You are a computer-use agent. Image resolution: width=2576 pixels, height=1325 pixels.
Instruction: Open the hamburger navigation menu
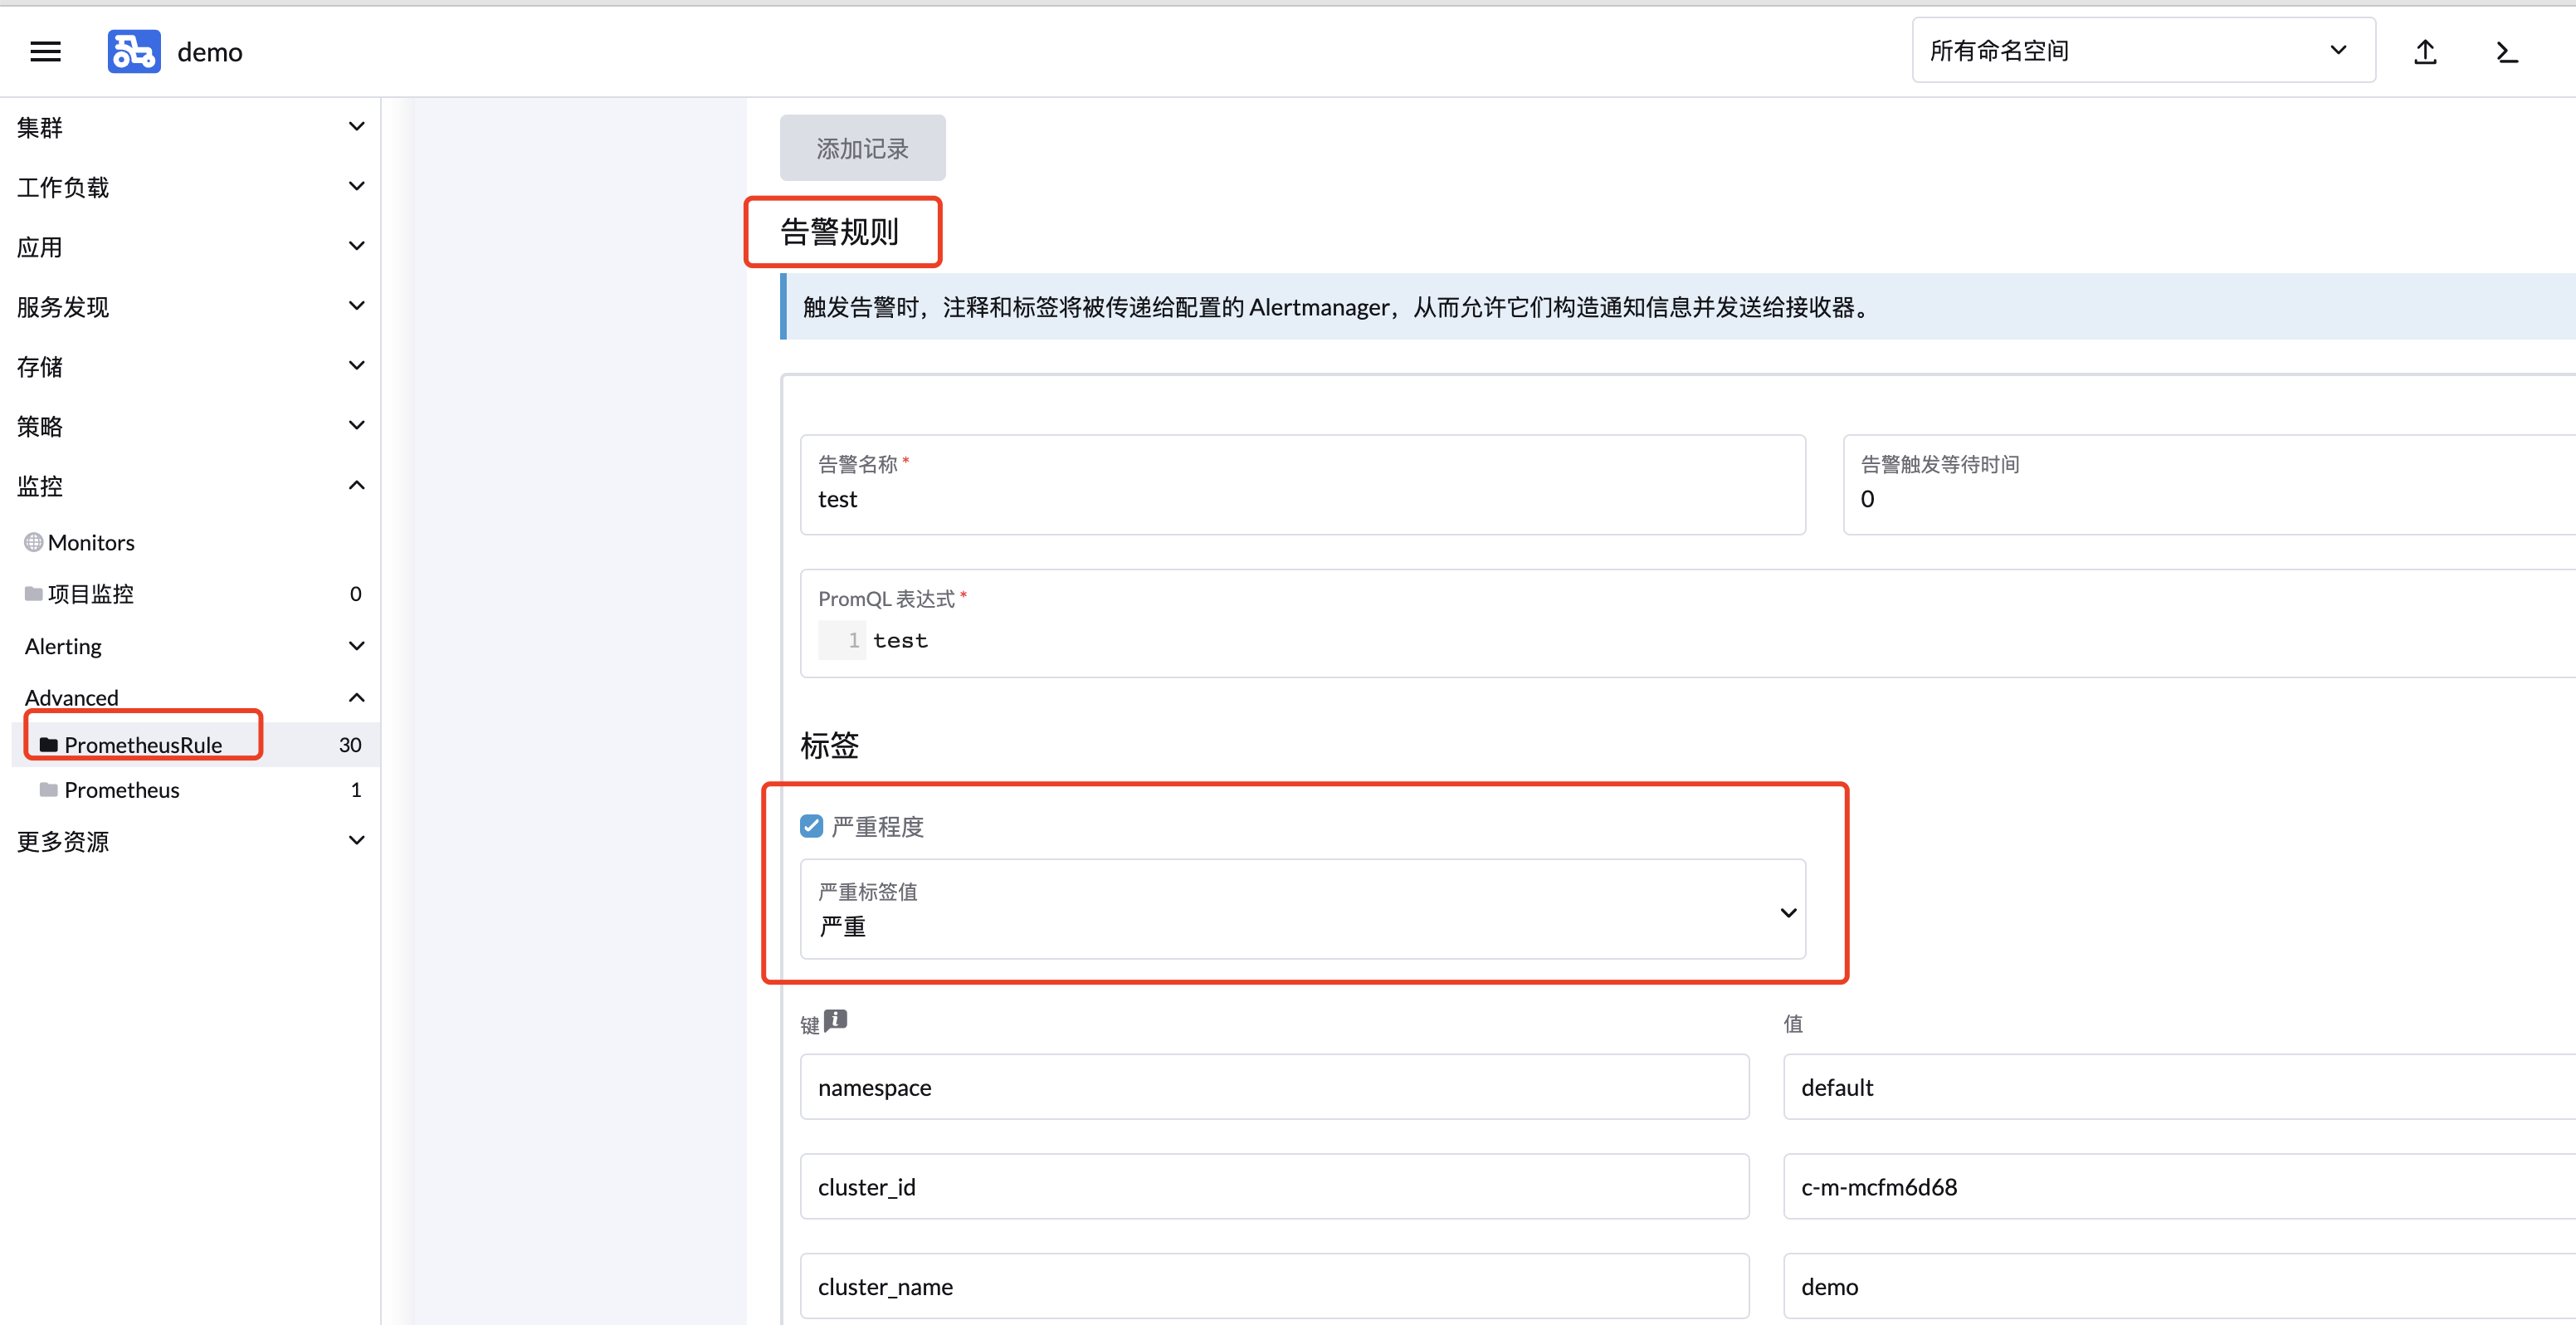45,51
